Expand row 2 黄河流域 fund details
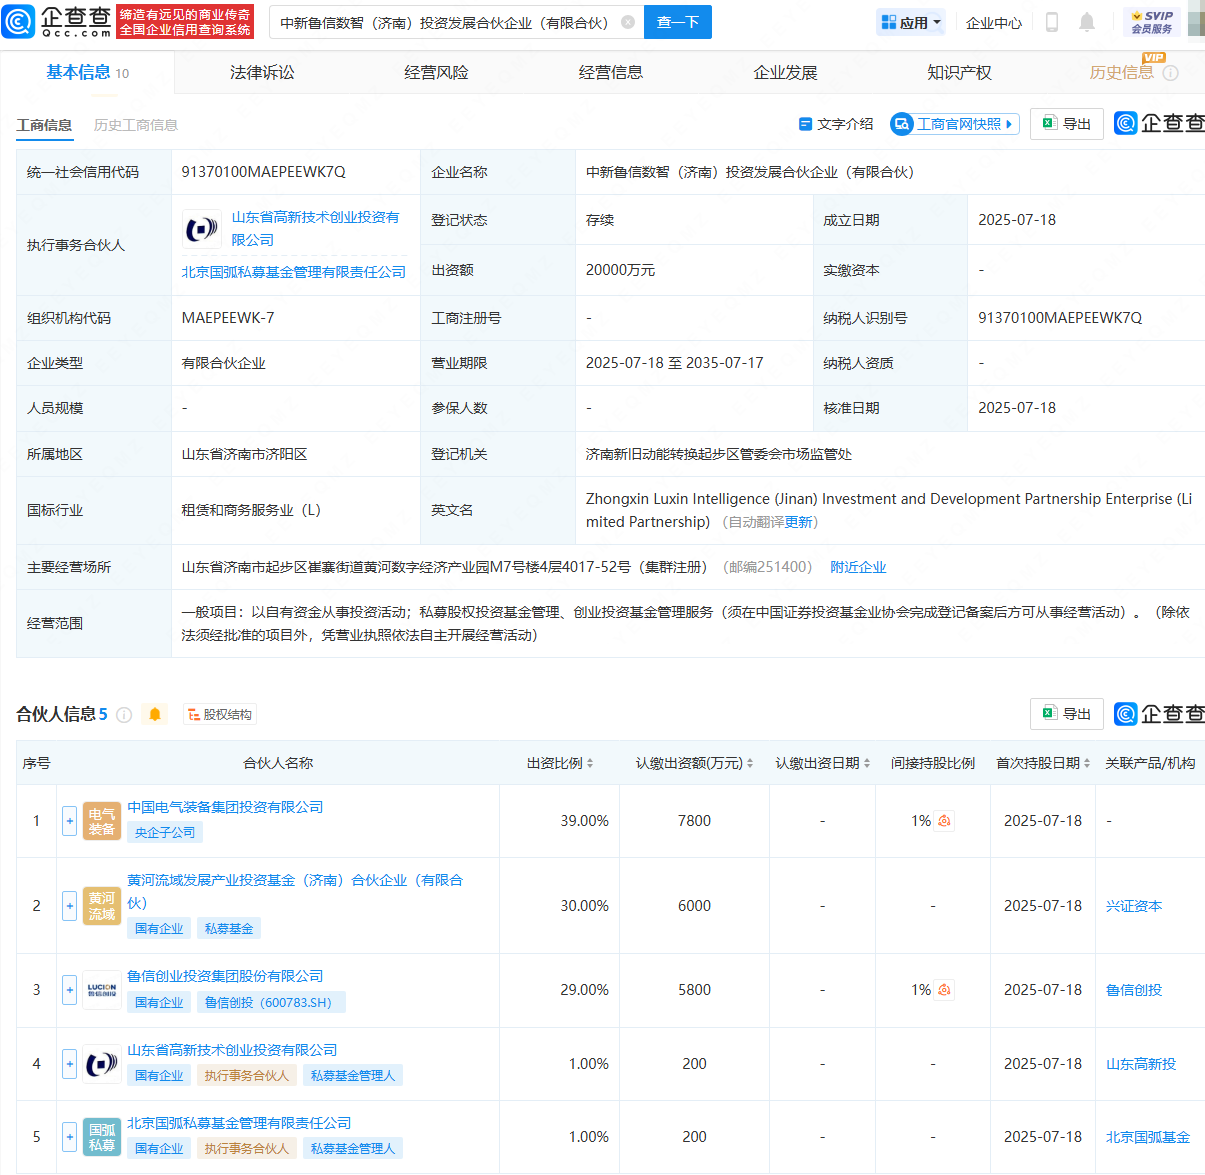The width and height of the screenshot is (1205, 1175). (69, 906)
